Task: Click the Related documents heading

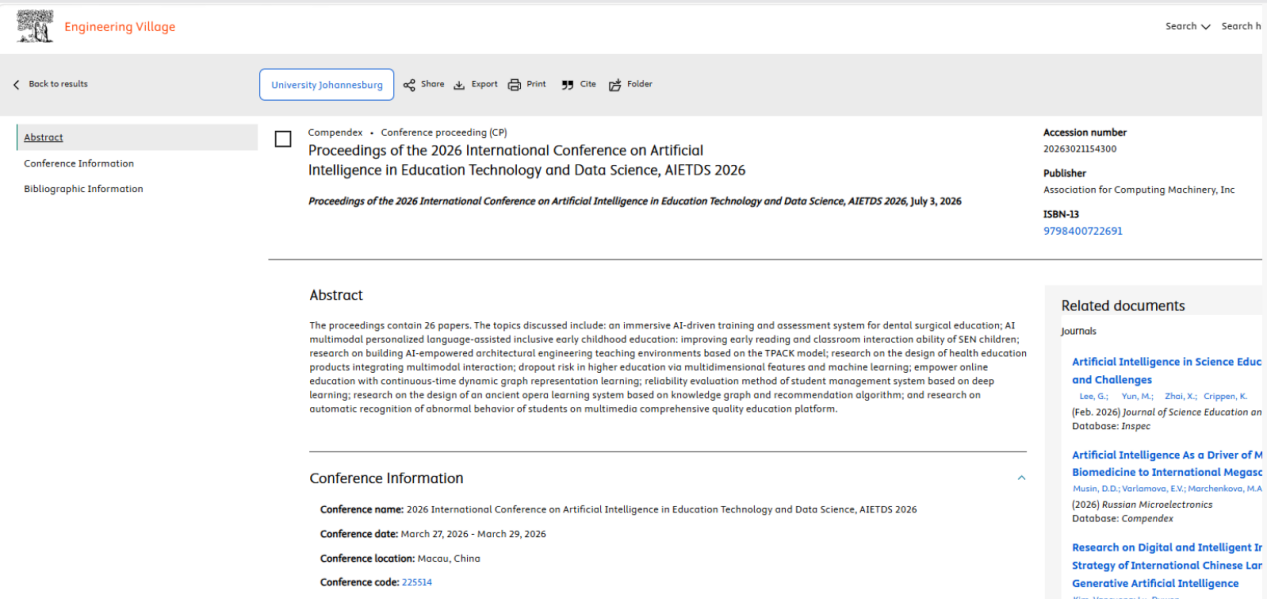Action: pos(1123,306)
